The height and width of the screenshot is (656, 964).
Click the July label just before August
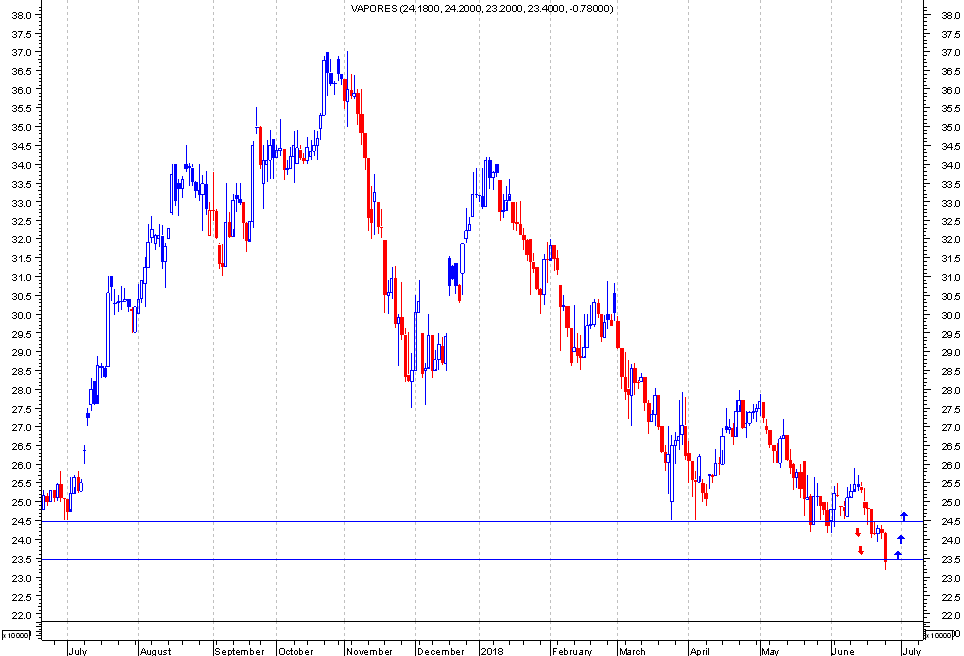77,651
